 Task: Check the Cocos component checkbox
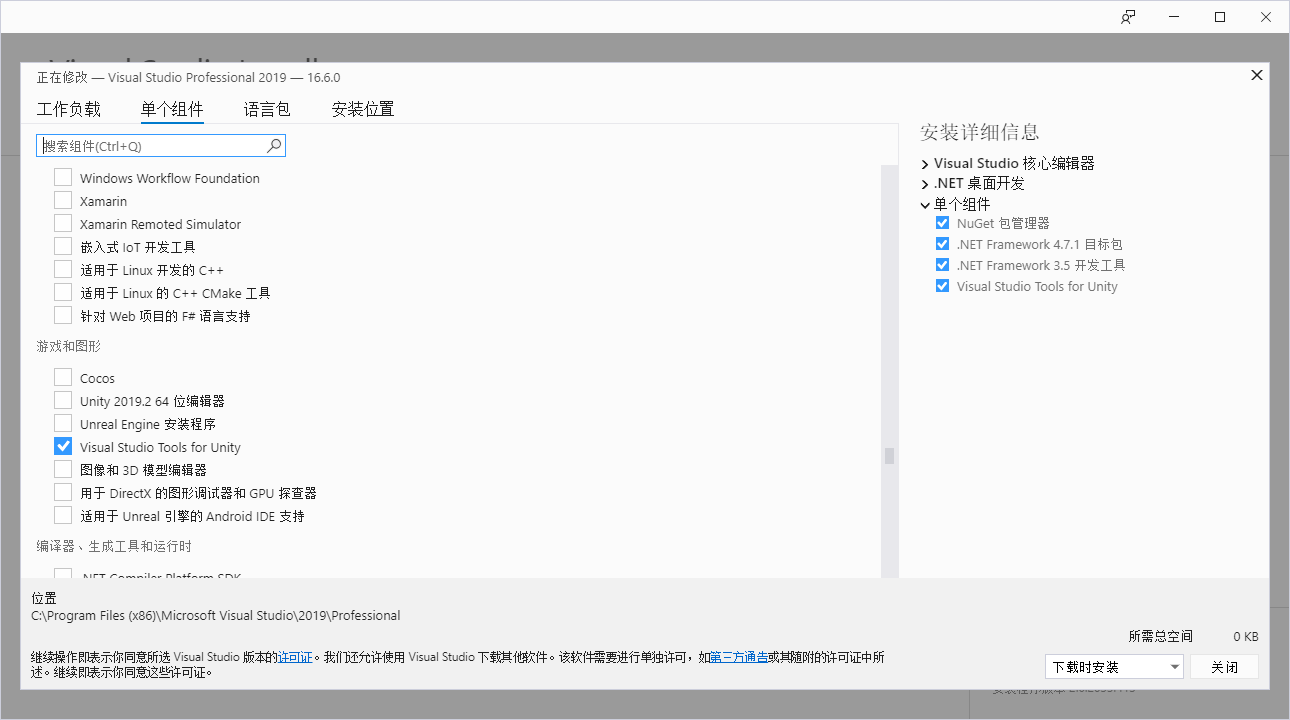63,378
